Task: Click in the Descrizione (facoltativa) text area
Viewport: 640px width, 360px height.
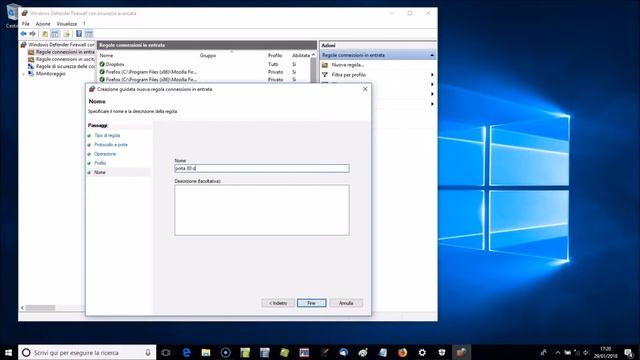Action: [x=262, y=210]
